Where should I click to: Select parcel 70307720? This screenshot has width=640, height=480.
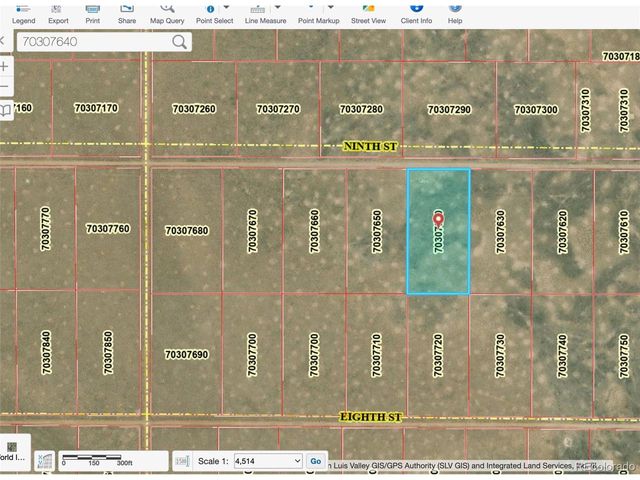(438, 356)
